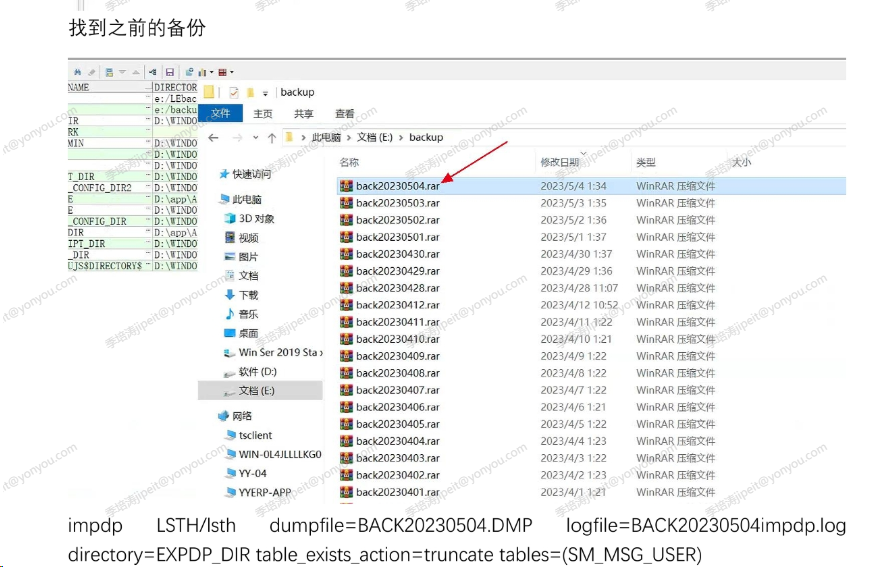Image resolution: width=894 pixels, height=567 pixels.
Task: Click WinRAR icon of back20230405.rar
Action: (346, 424)
